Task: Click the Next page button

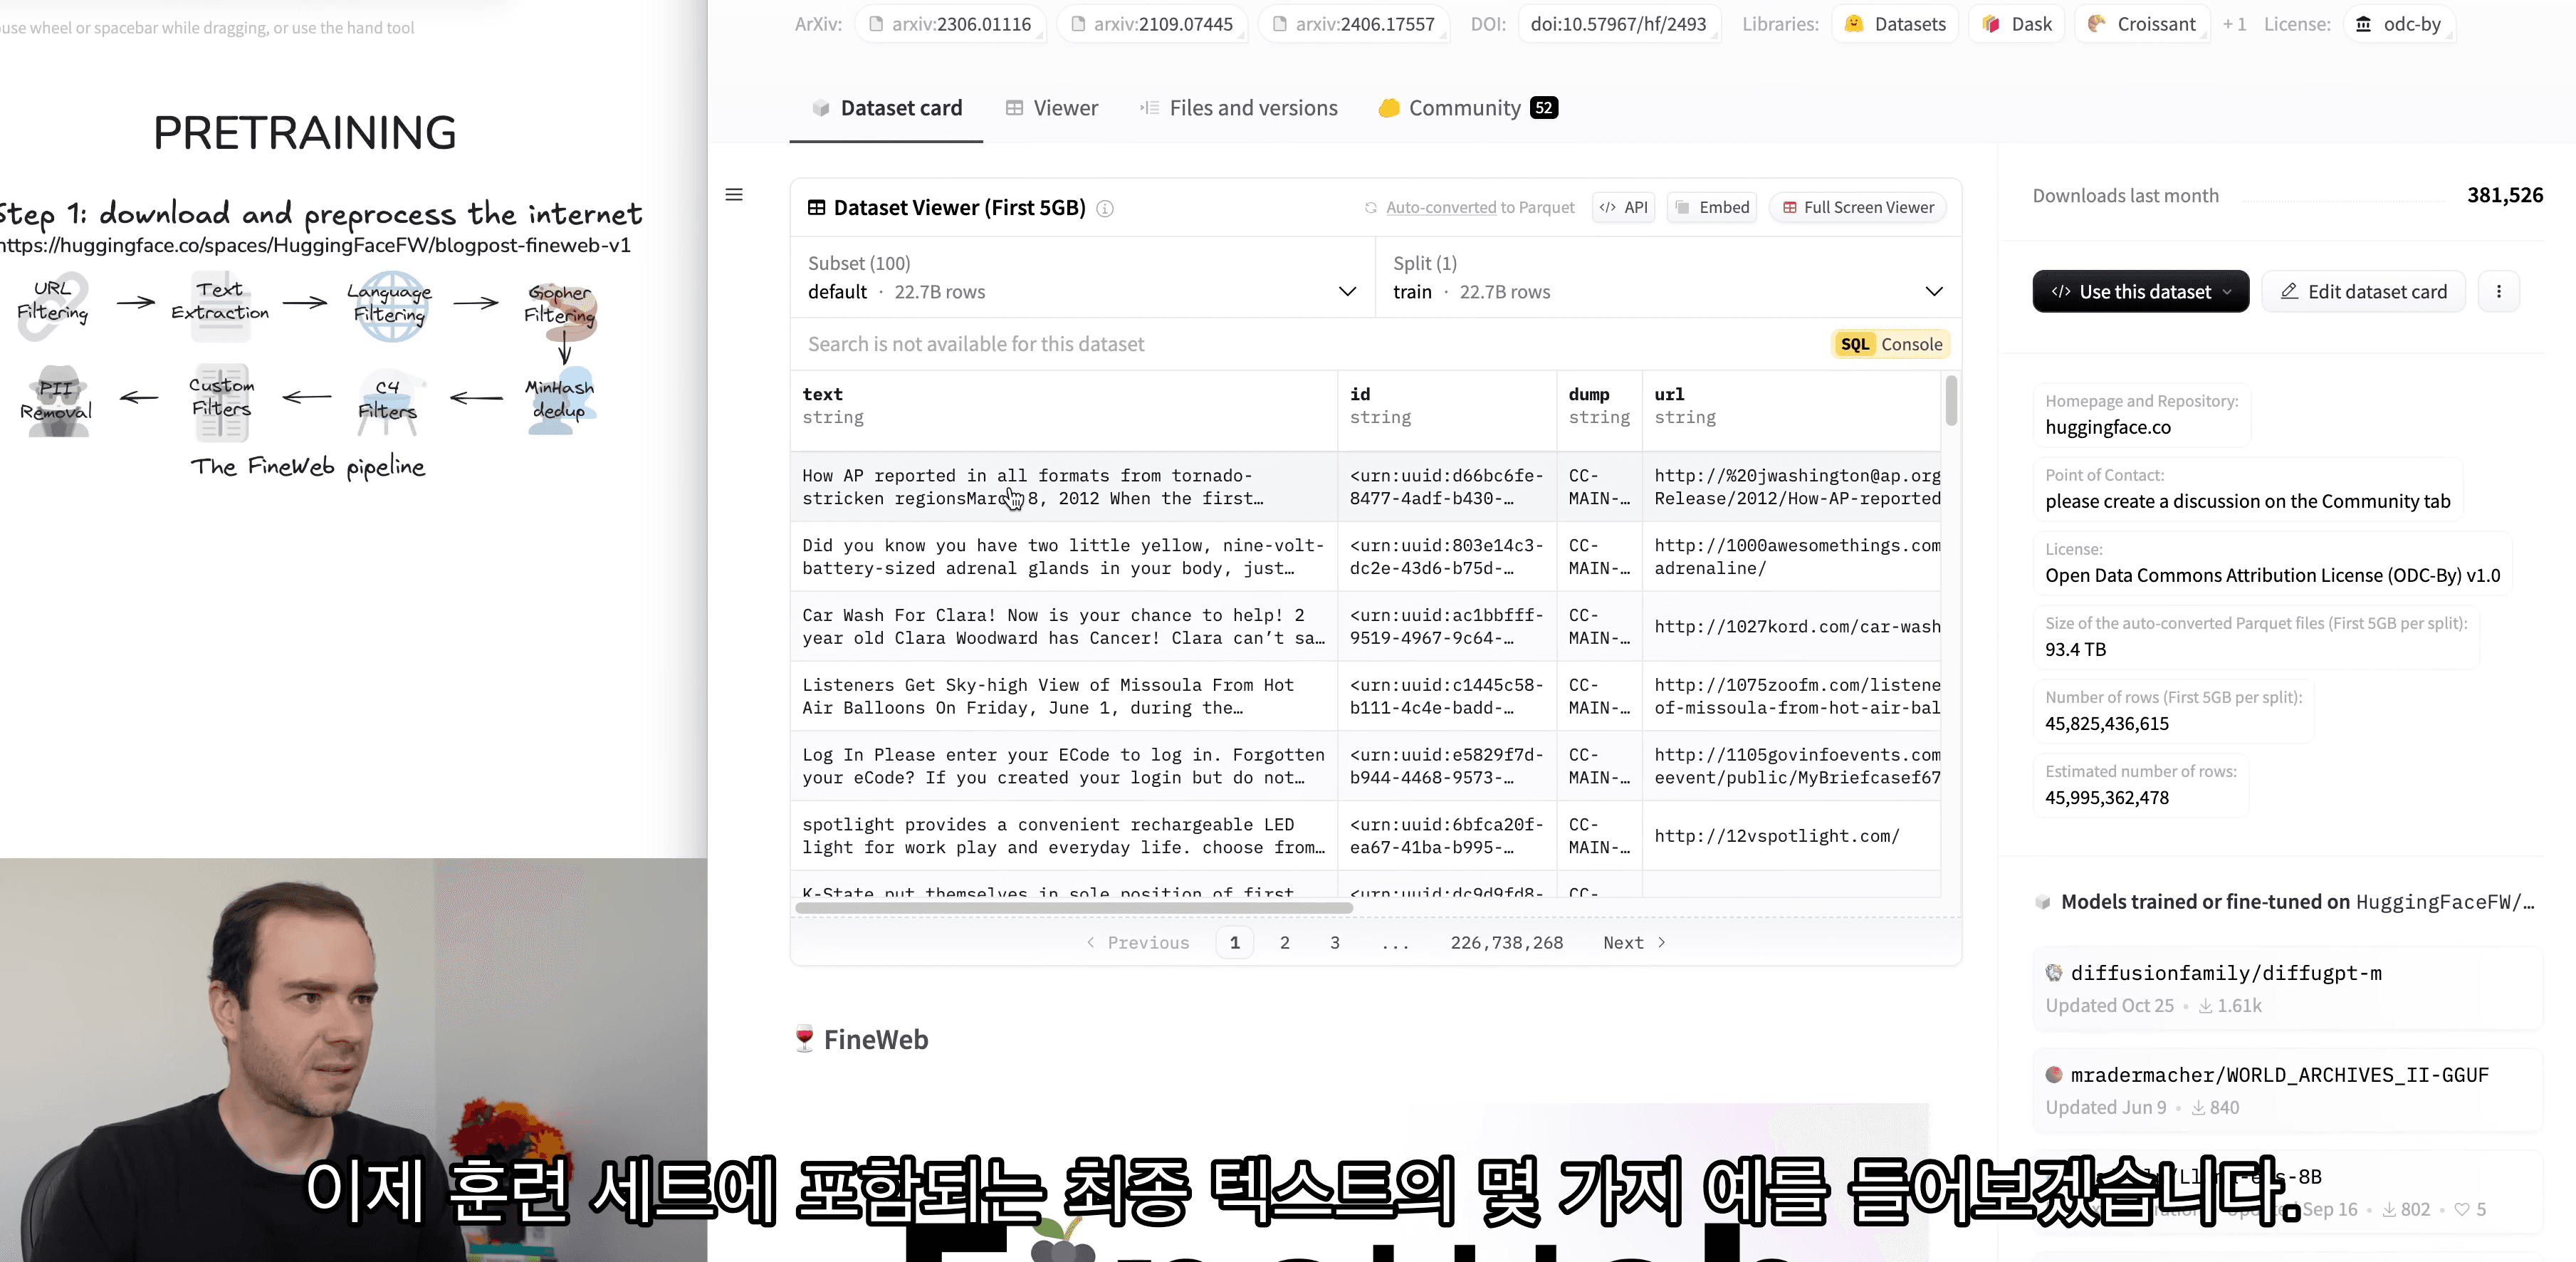Action: 1635,943
